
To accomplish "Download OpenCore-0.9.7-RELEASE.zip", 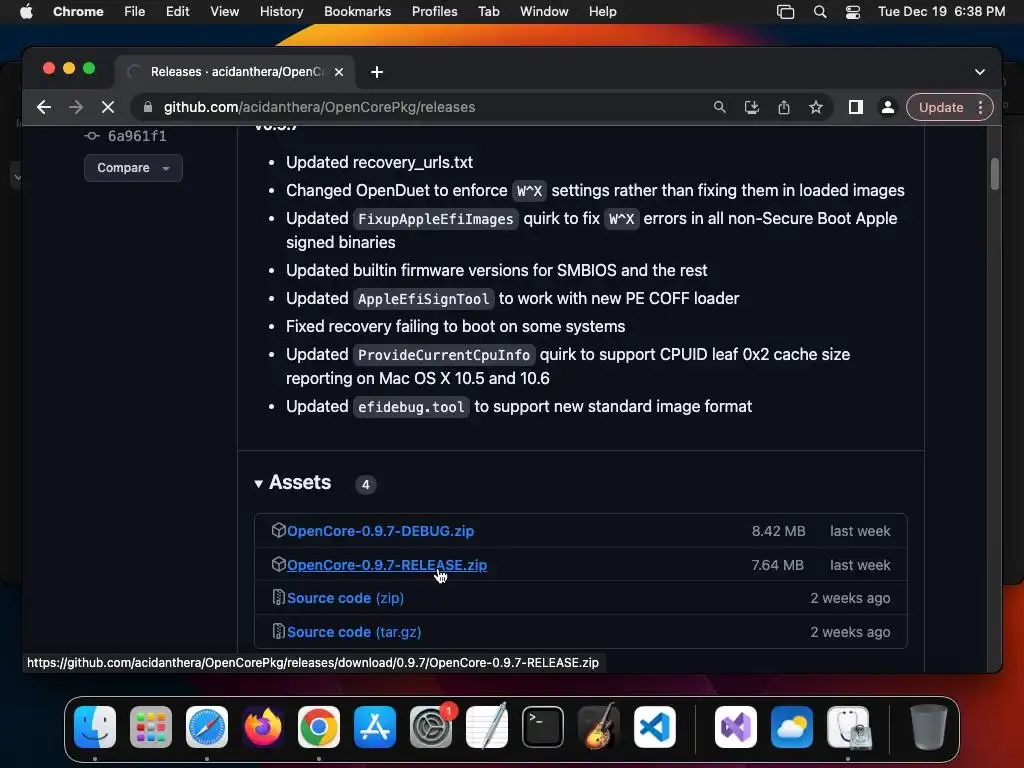I will [387, 565].
